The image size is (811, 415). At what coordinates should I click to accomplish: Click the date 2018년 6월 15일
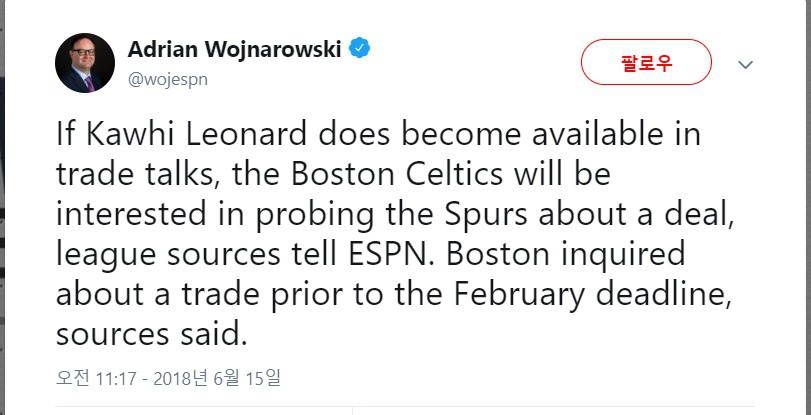[x=217, y=379]
